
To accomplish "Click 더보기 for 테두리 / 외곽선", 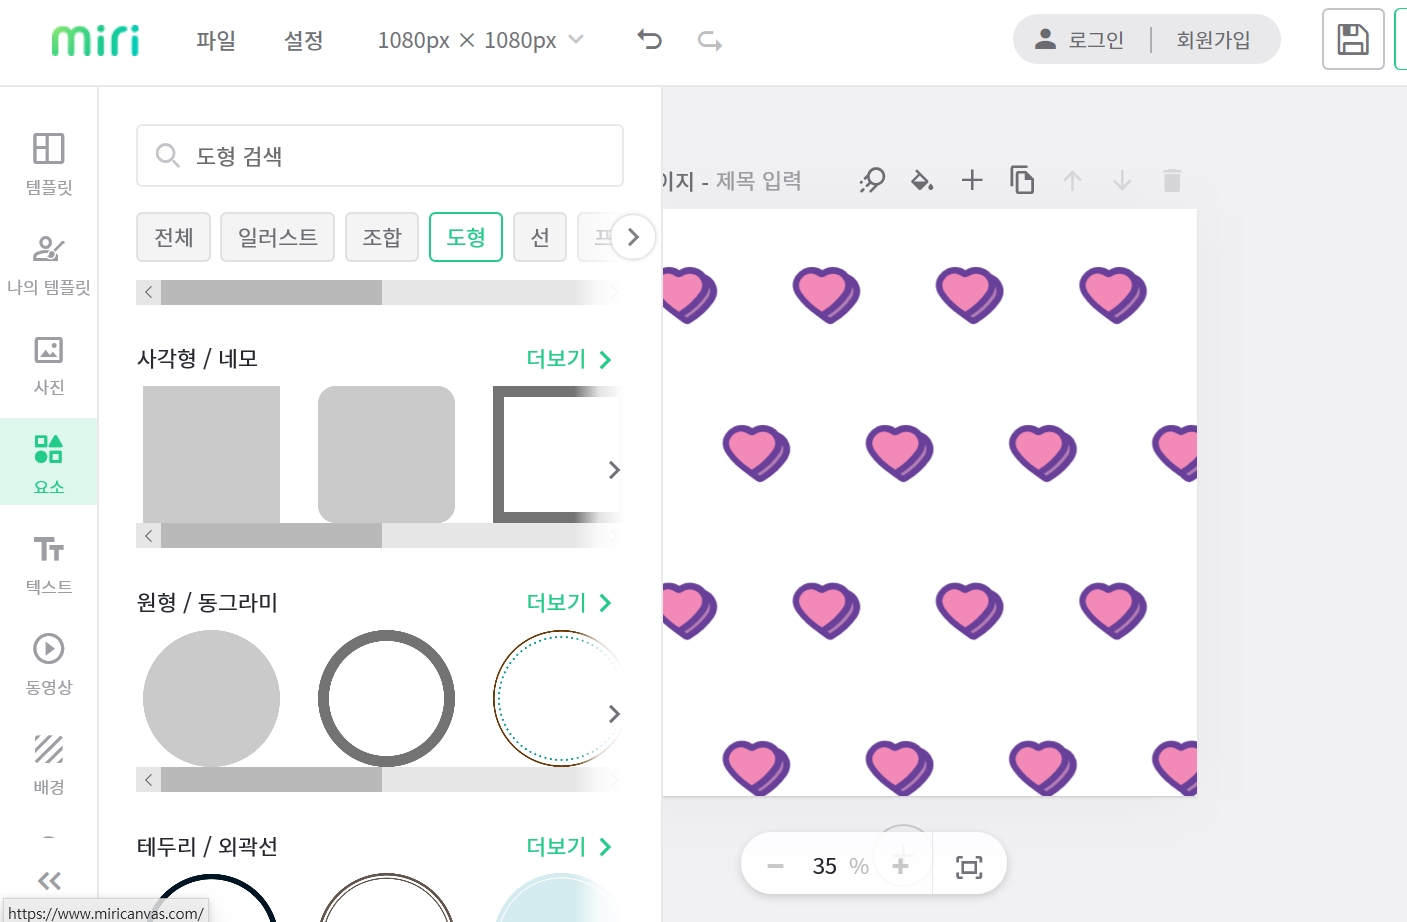I will point(569,847).
